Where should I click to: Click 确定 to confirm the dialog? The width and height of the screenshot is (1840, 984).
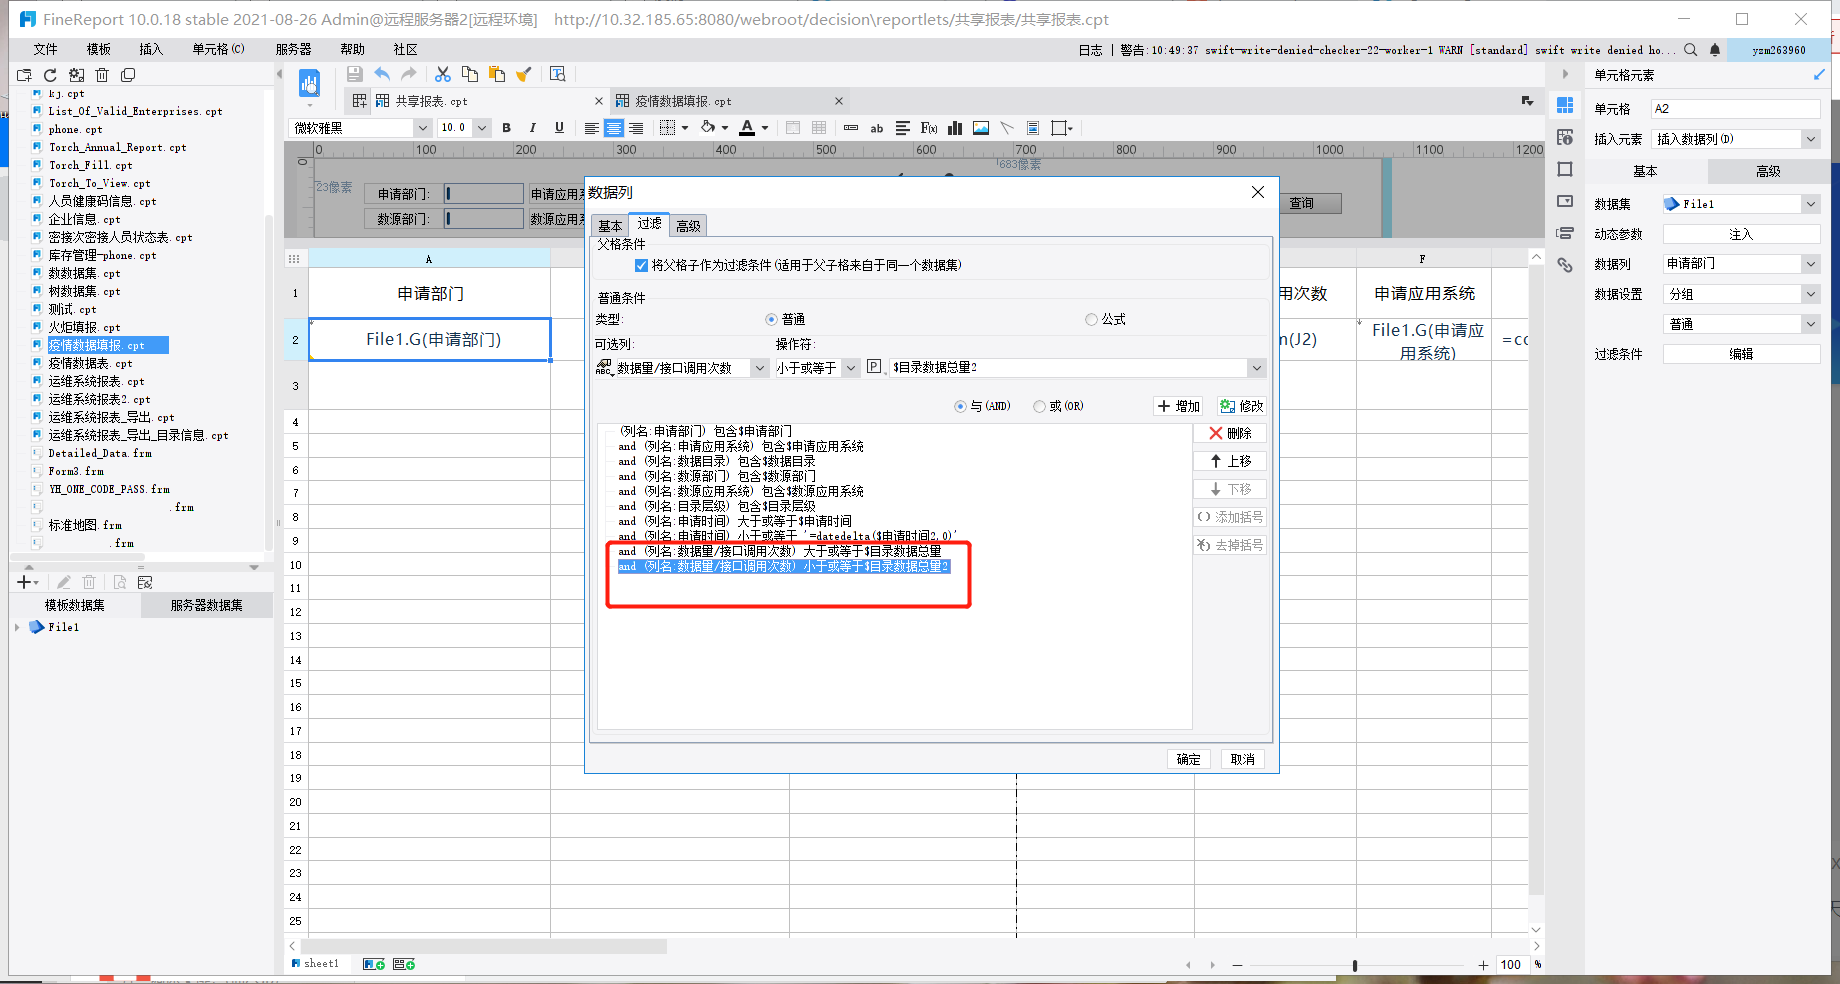click(1188, 759)
